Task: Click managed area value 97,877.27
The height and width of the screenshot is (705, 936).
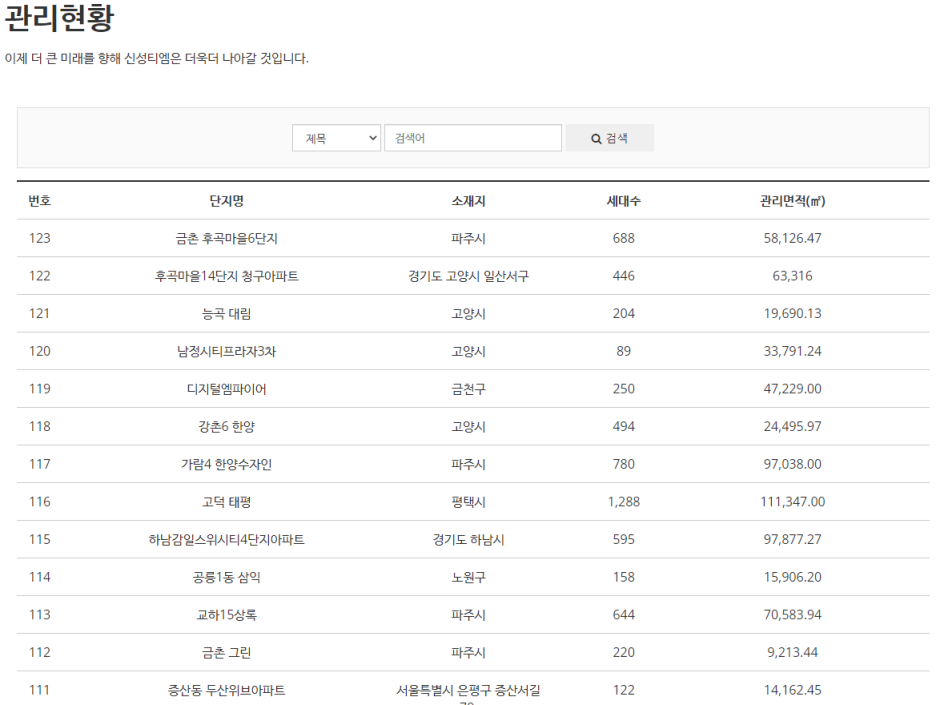Action: [x=792, y=539]
